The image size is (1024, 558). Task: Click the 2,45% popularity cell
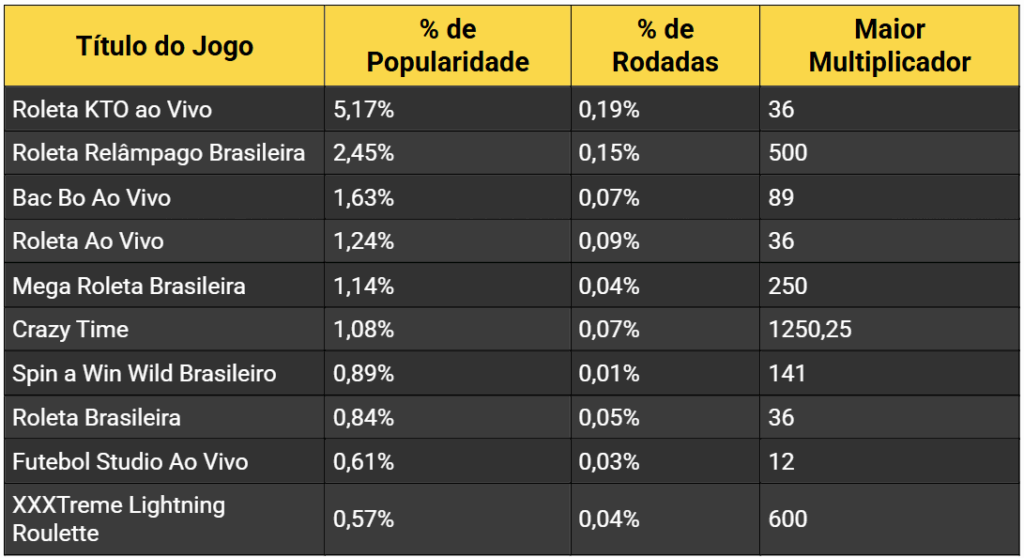tap(363, 153)
